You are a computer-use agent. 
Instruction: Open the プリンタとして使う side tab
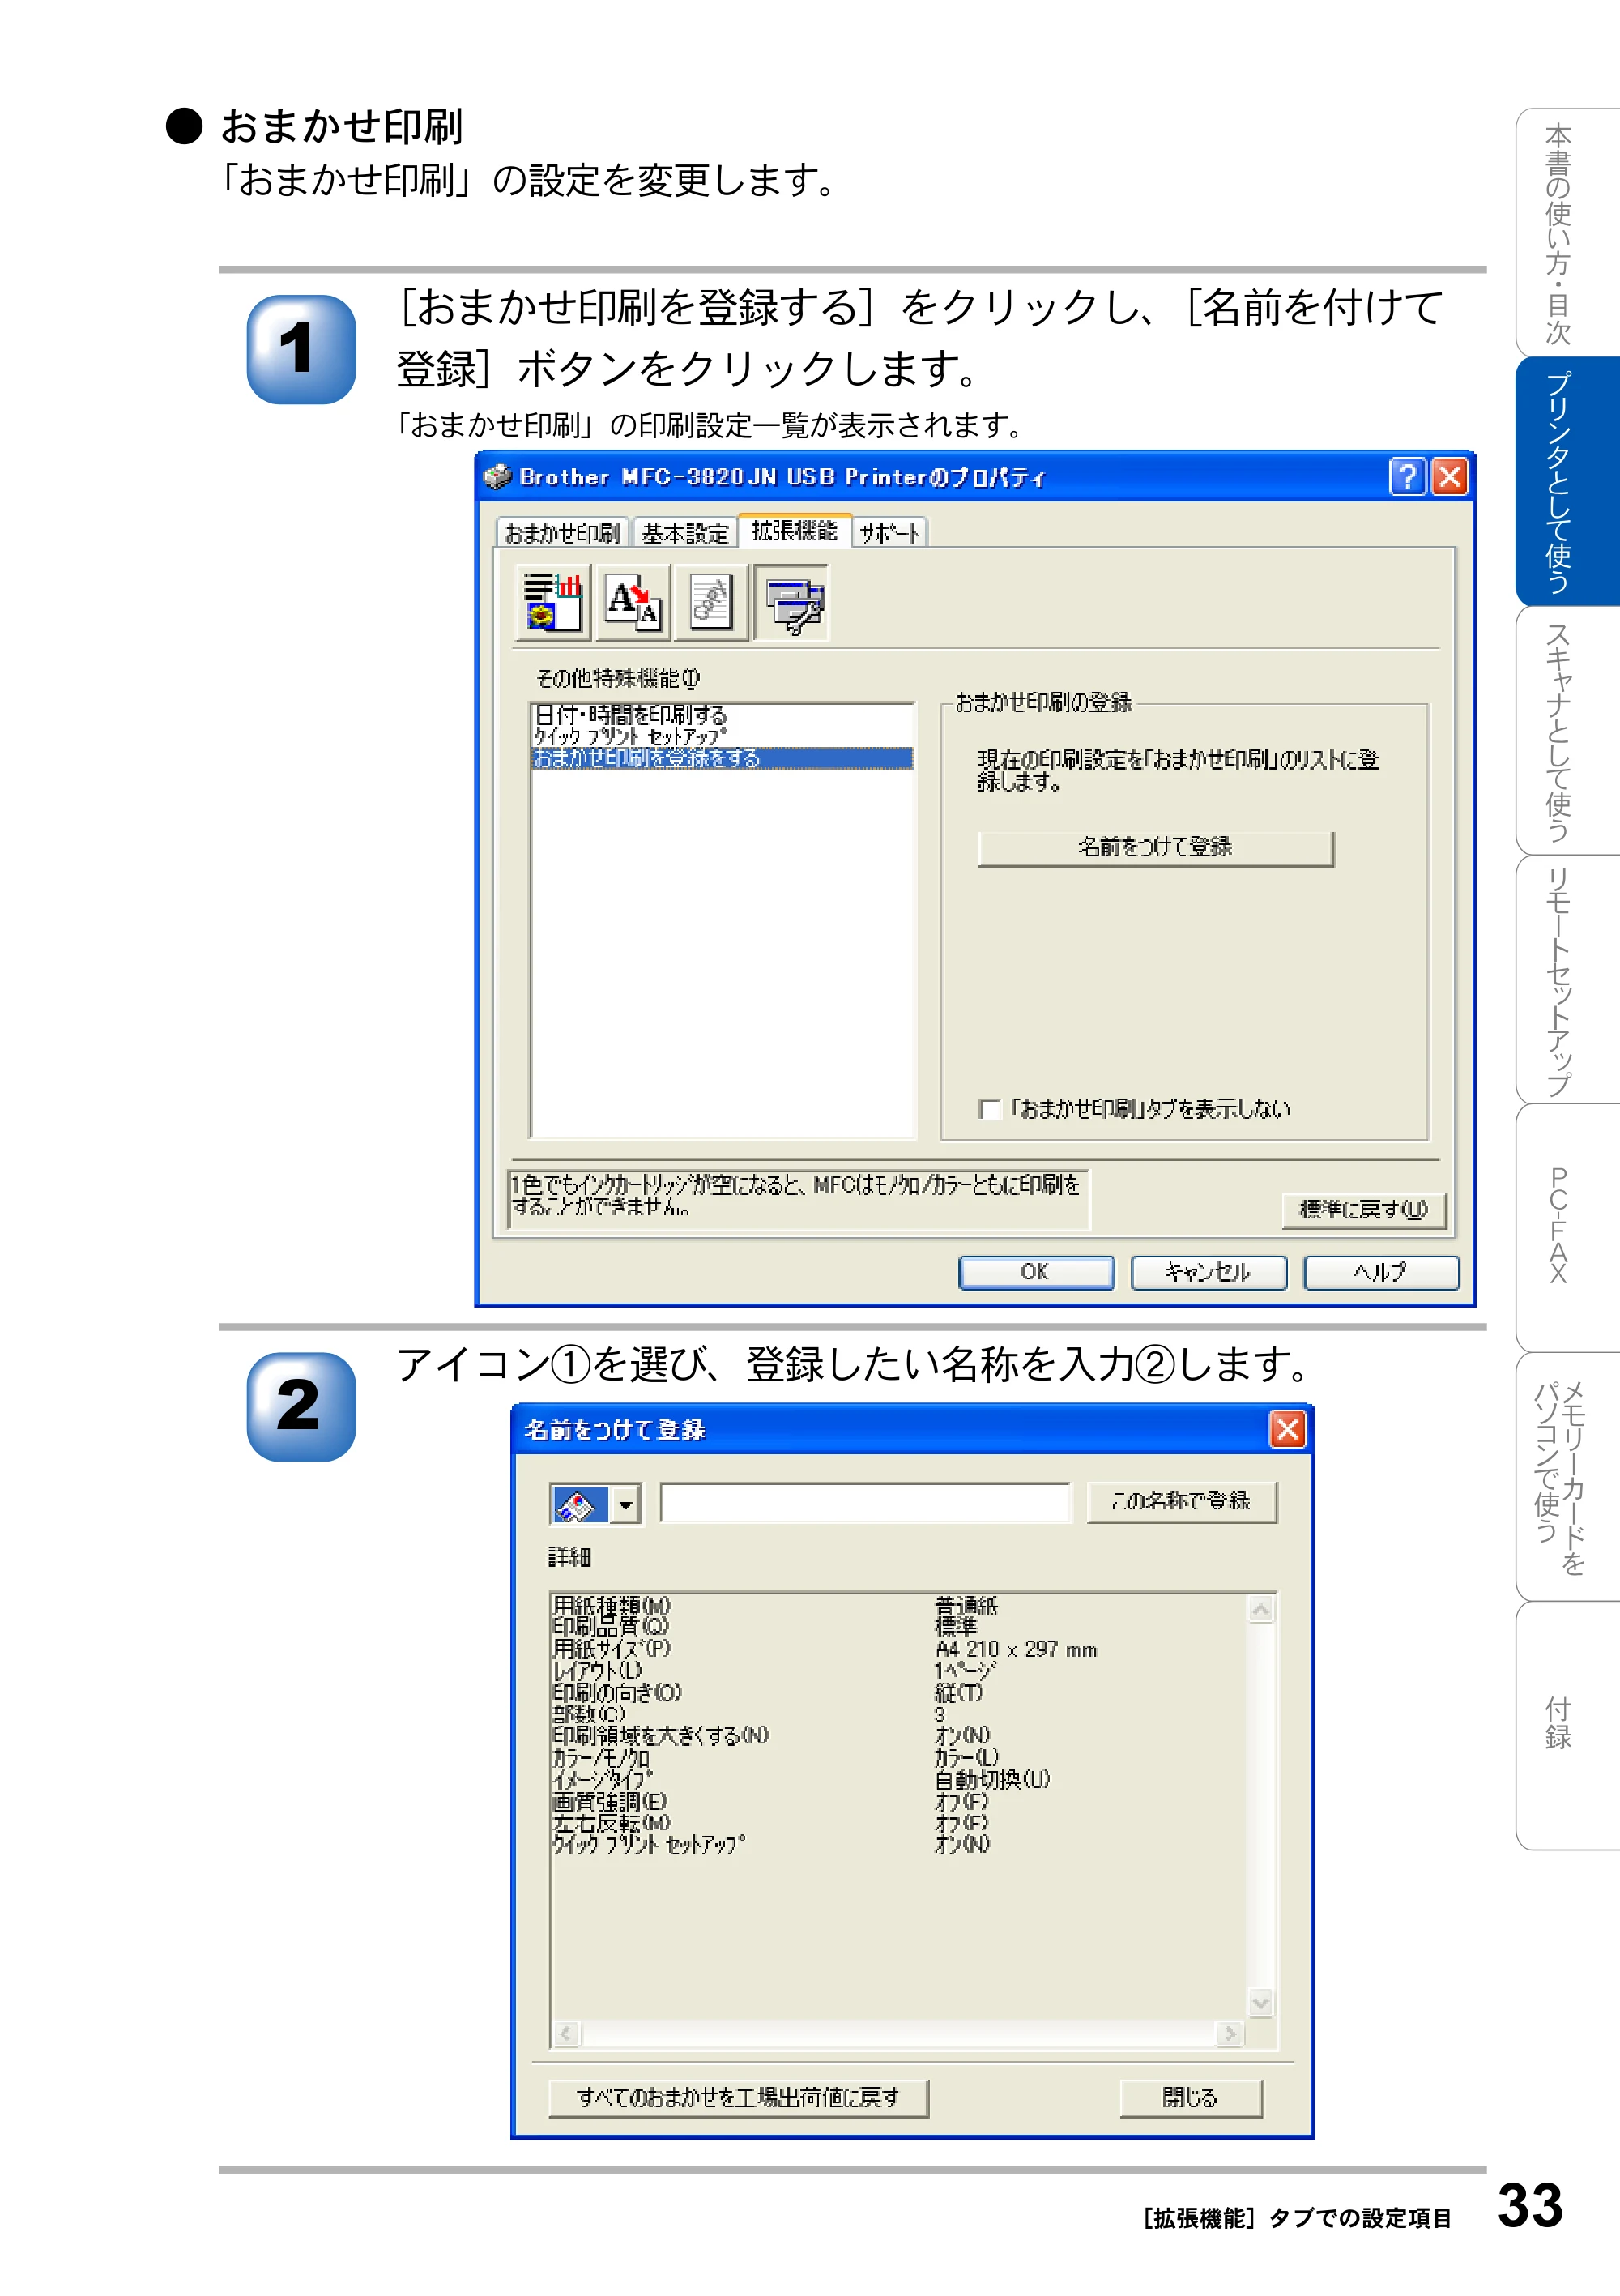(x=1567, y=481)
